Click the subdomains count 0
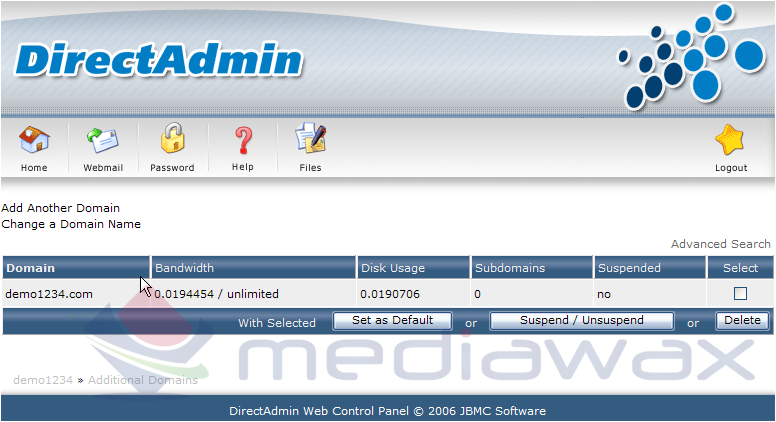 coord(477,294)
